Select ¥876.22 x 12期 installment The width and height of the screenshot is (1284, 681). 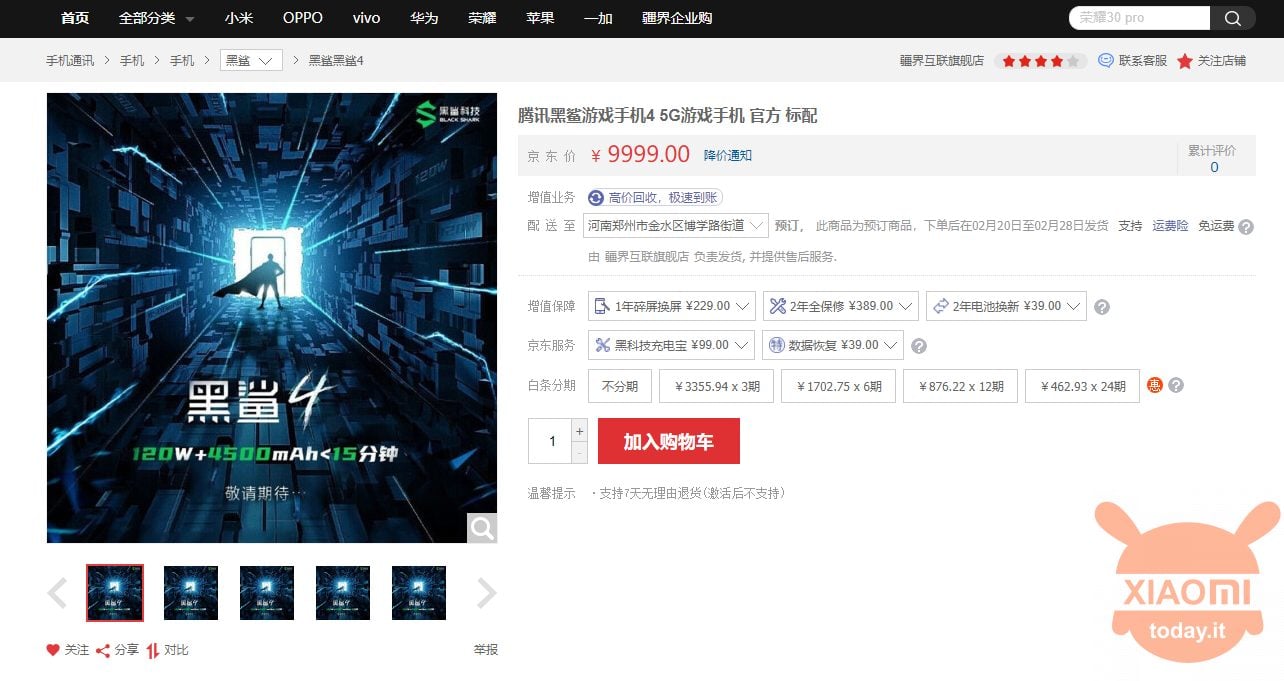pyautogui.click(x=961, y=386)
